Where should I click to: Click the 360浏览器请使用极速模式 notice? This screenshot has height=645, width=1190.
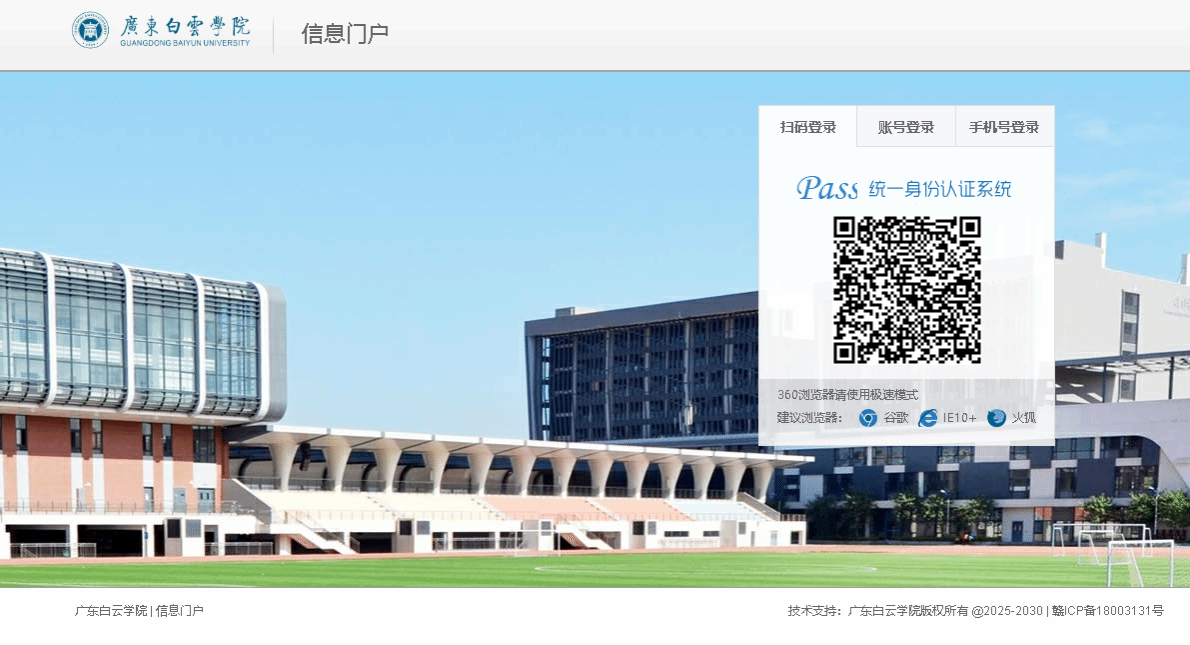[x=847, y=395]
